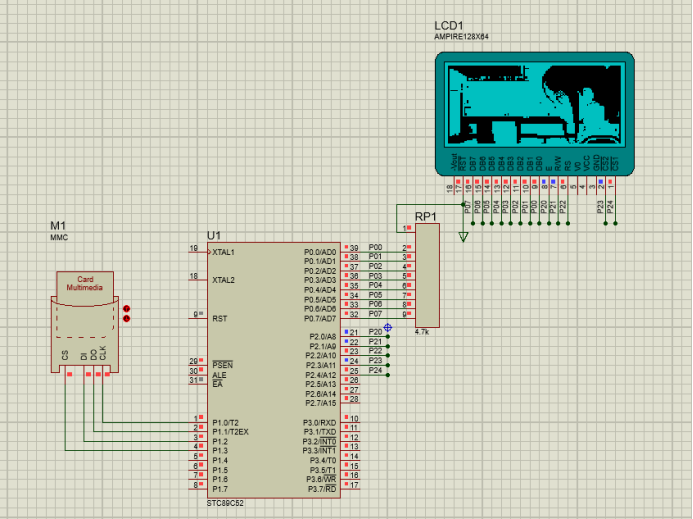Click the P0.0/AD0 pin label

click(x=320, y=252)
